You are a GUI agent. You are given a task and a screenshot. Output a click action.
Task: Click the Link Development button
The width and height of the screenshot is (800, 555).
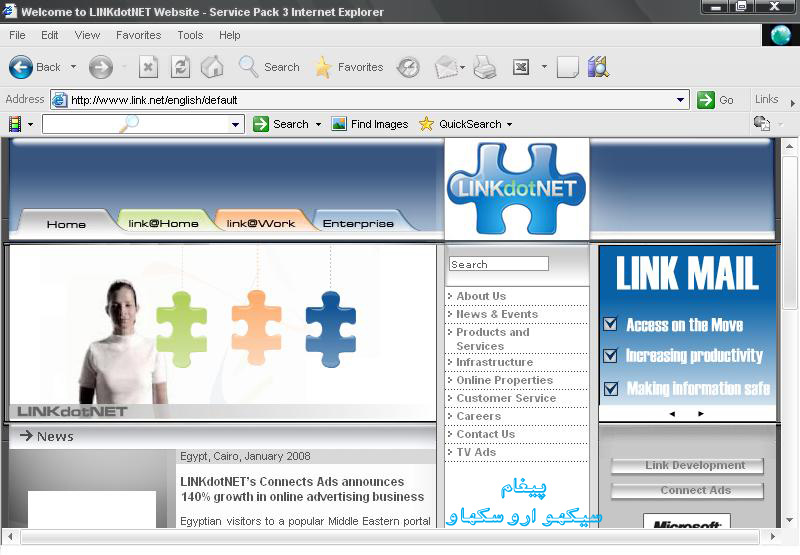click(x=687, y=465)
